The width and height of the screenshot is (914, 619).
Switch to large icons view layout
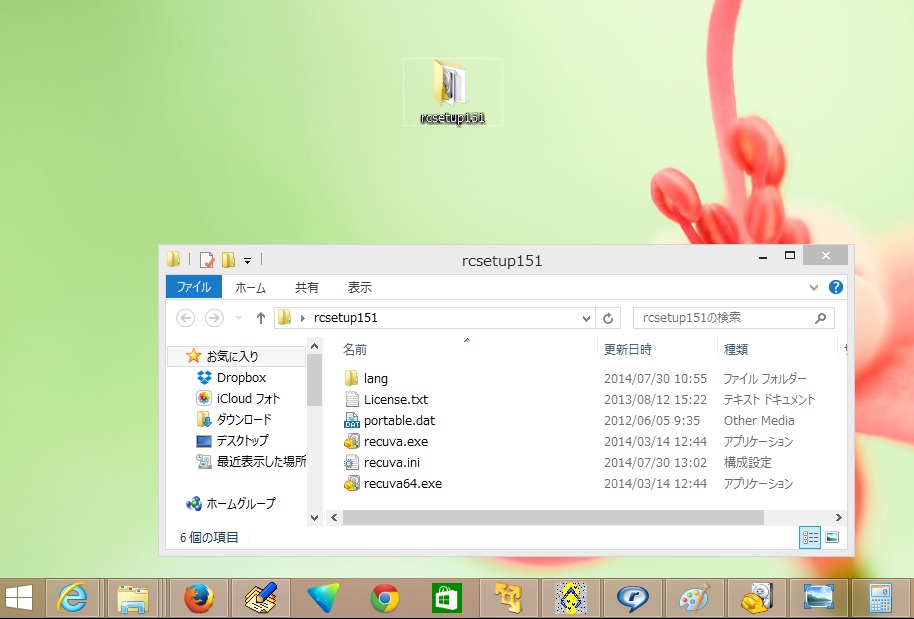pos(831,537)
